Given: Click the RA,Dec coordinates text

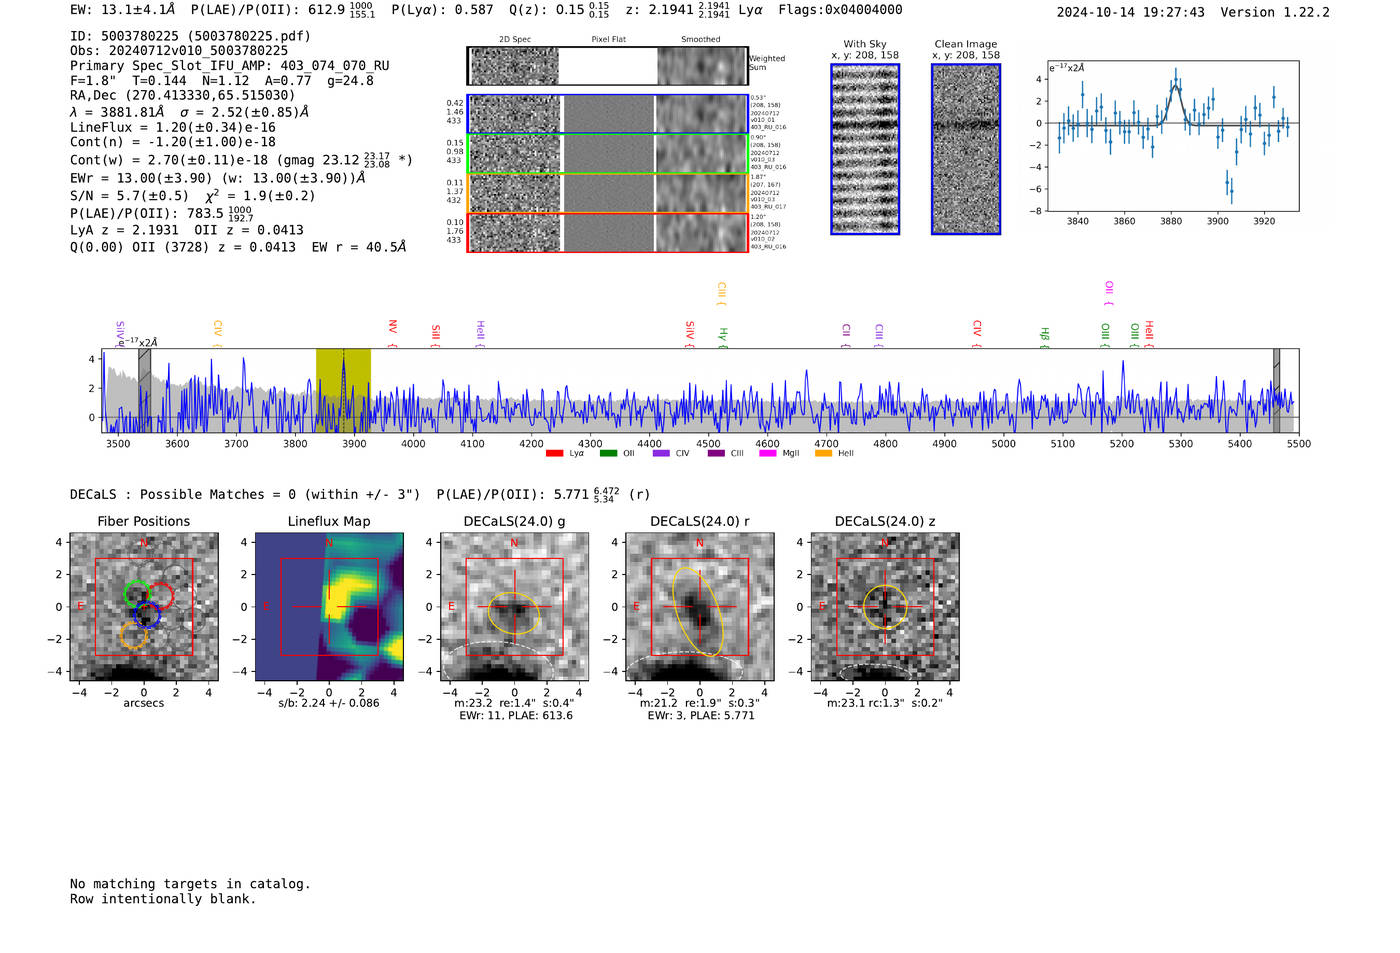Looking at the screenshot, I should [183, 96].
